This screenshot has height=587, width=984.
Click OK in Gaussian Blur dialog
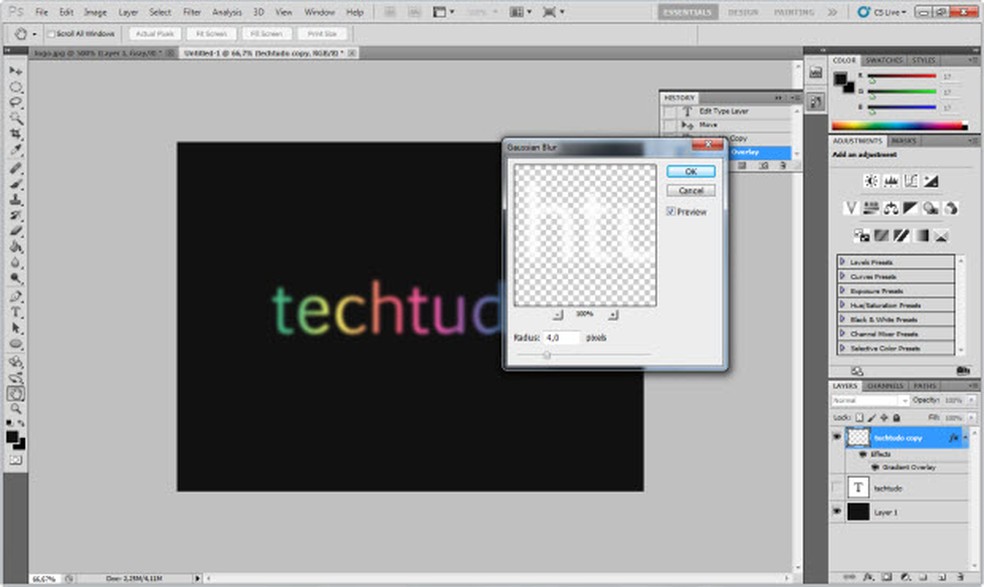point(691,172)
